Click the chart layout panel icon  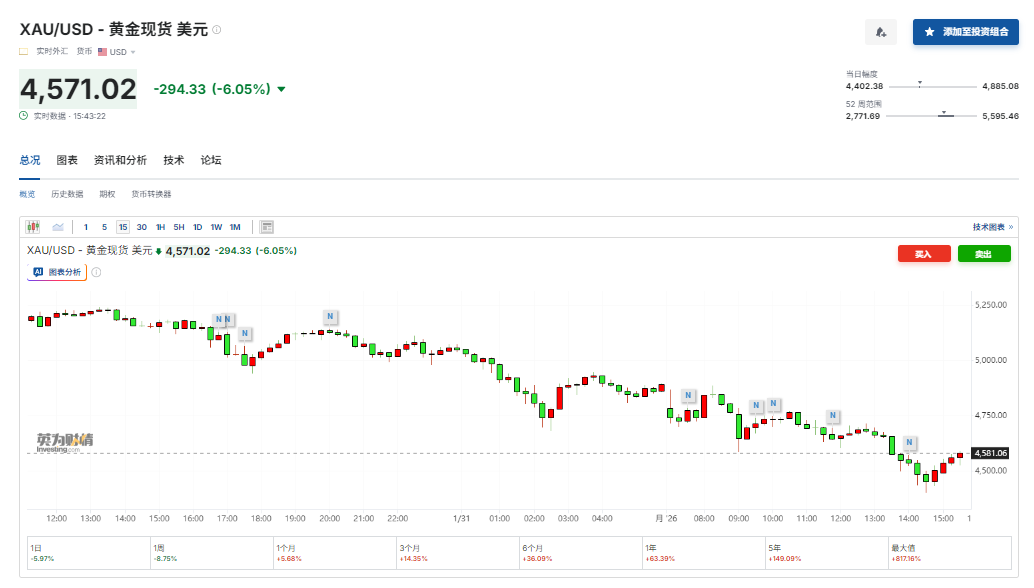coord(267,227)
